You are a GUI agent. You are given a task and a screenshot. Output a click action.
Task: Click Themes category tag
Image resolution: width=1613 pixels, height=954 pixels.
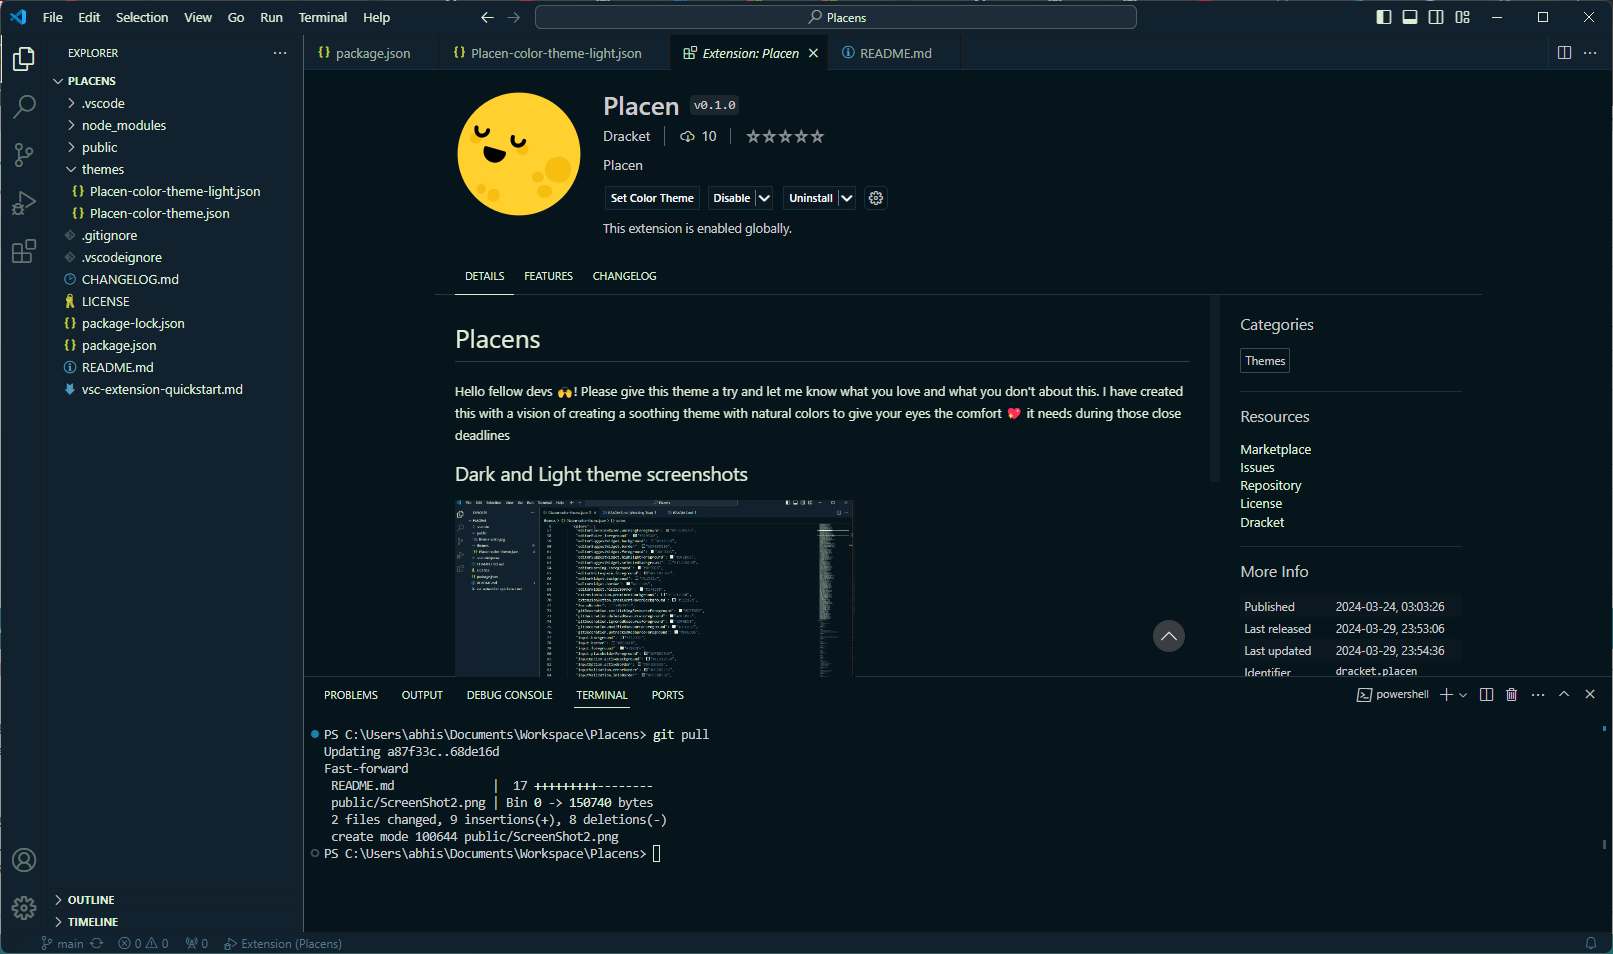(x=1265, y=361)
